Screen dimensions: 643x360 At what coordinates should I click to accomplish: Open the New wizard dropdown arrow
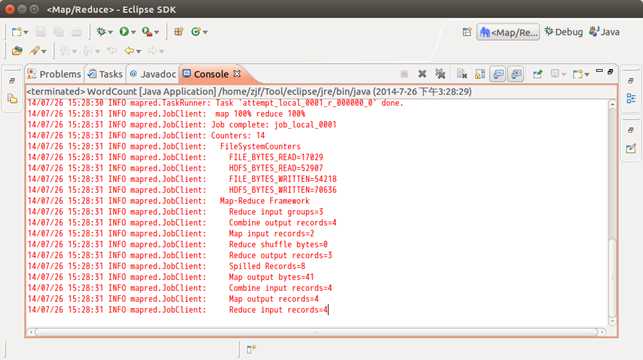(x=26, y=32)
